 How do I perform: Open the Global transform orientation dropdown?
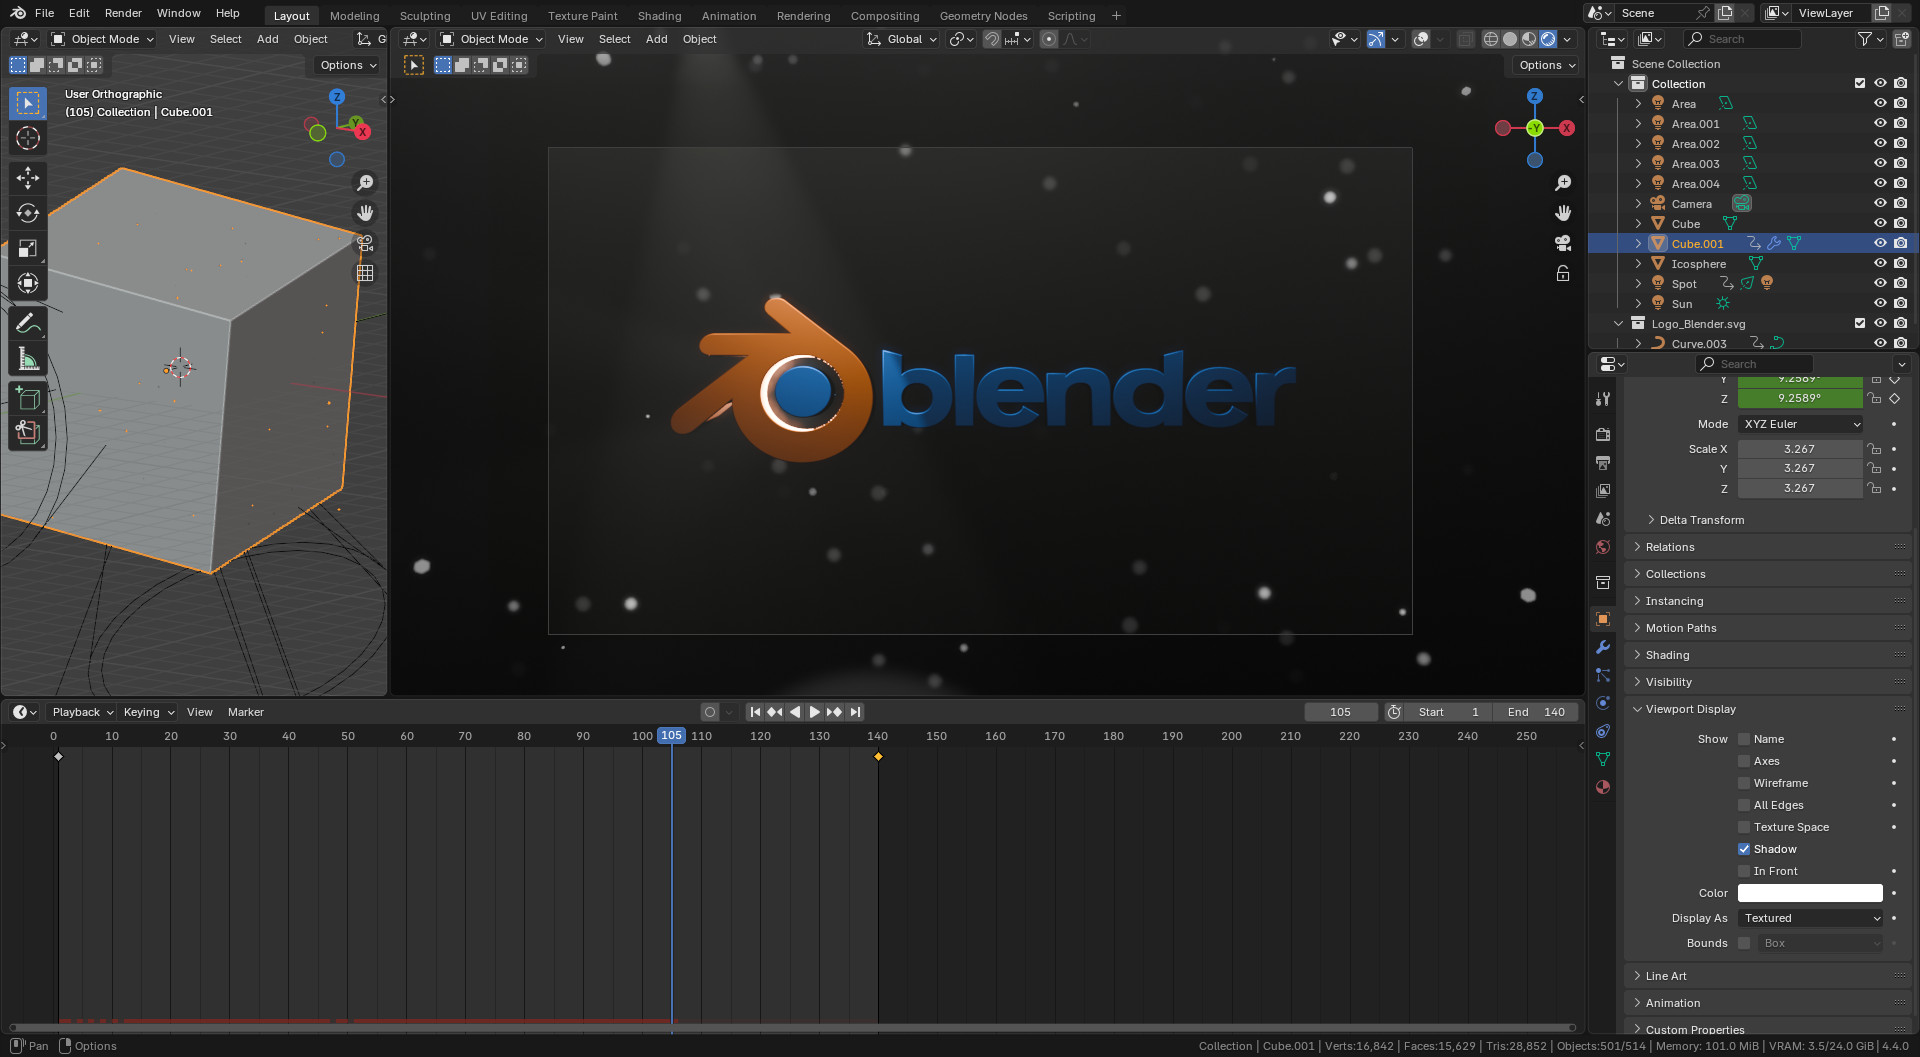tap(902, 39)
